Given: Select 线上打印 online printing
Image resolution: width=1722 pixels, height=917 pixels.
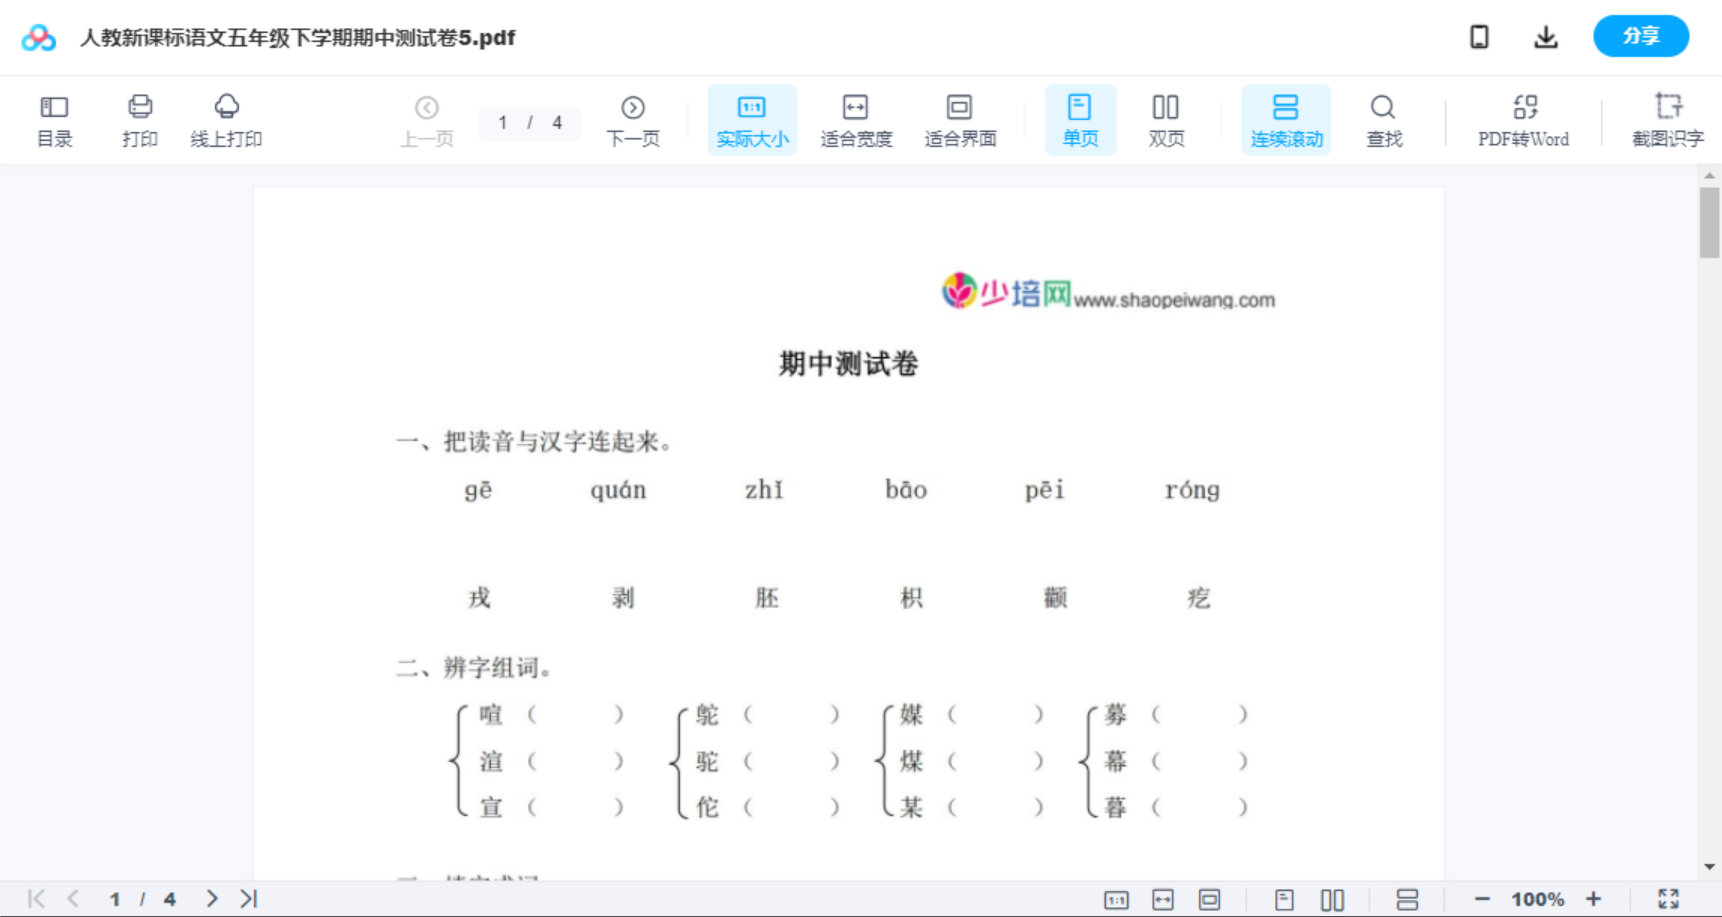Looking at the screenshot, I should pyautogui.click(x=227, y=119).
